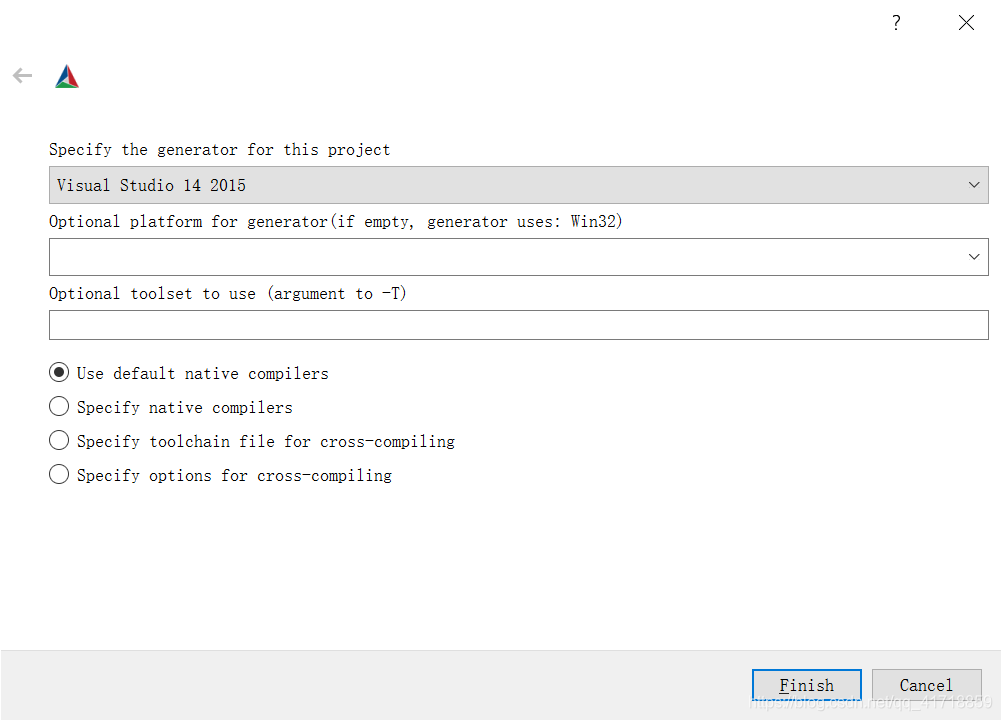The width and height of the screenshot is (1002, 721).
Task: Select Use default native compilers
Action: pos(59,372)
